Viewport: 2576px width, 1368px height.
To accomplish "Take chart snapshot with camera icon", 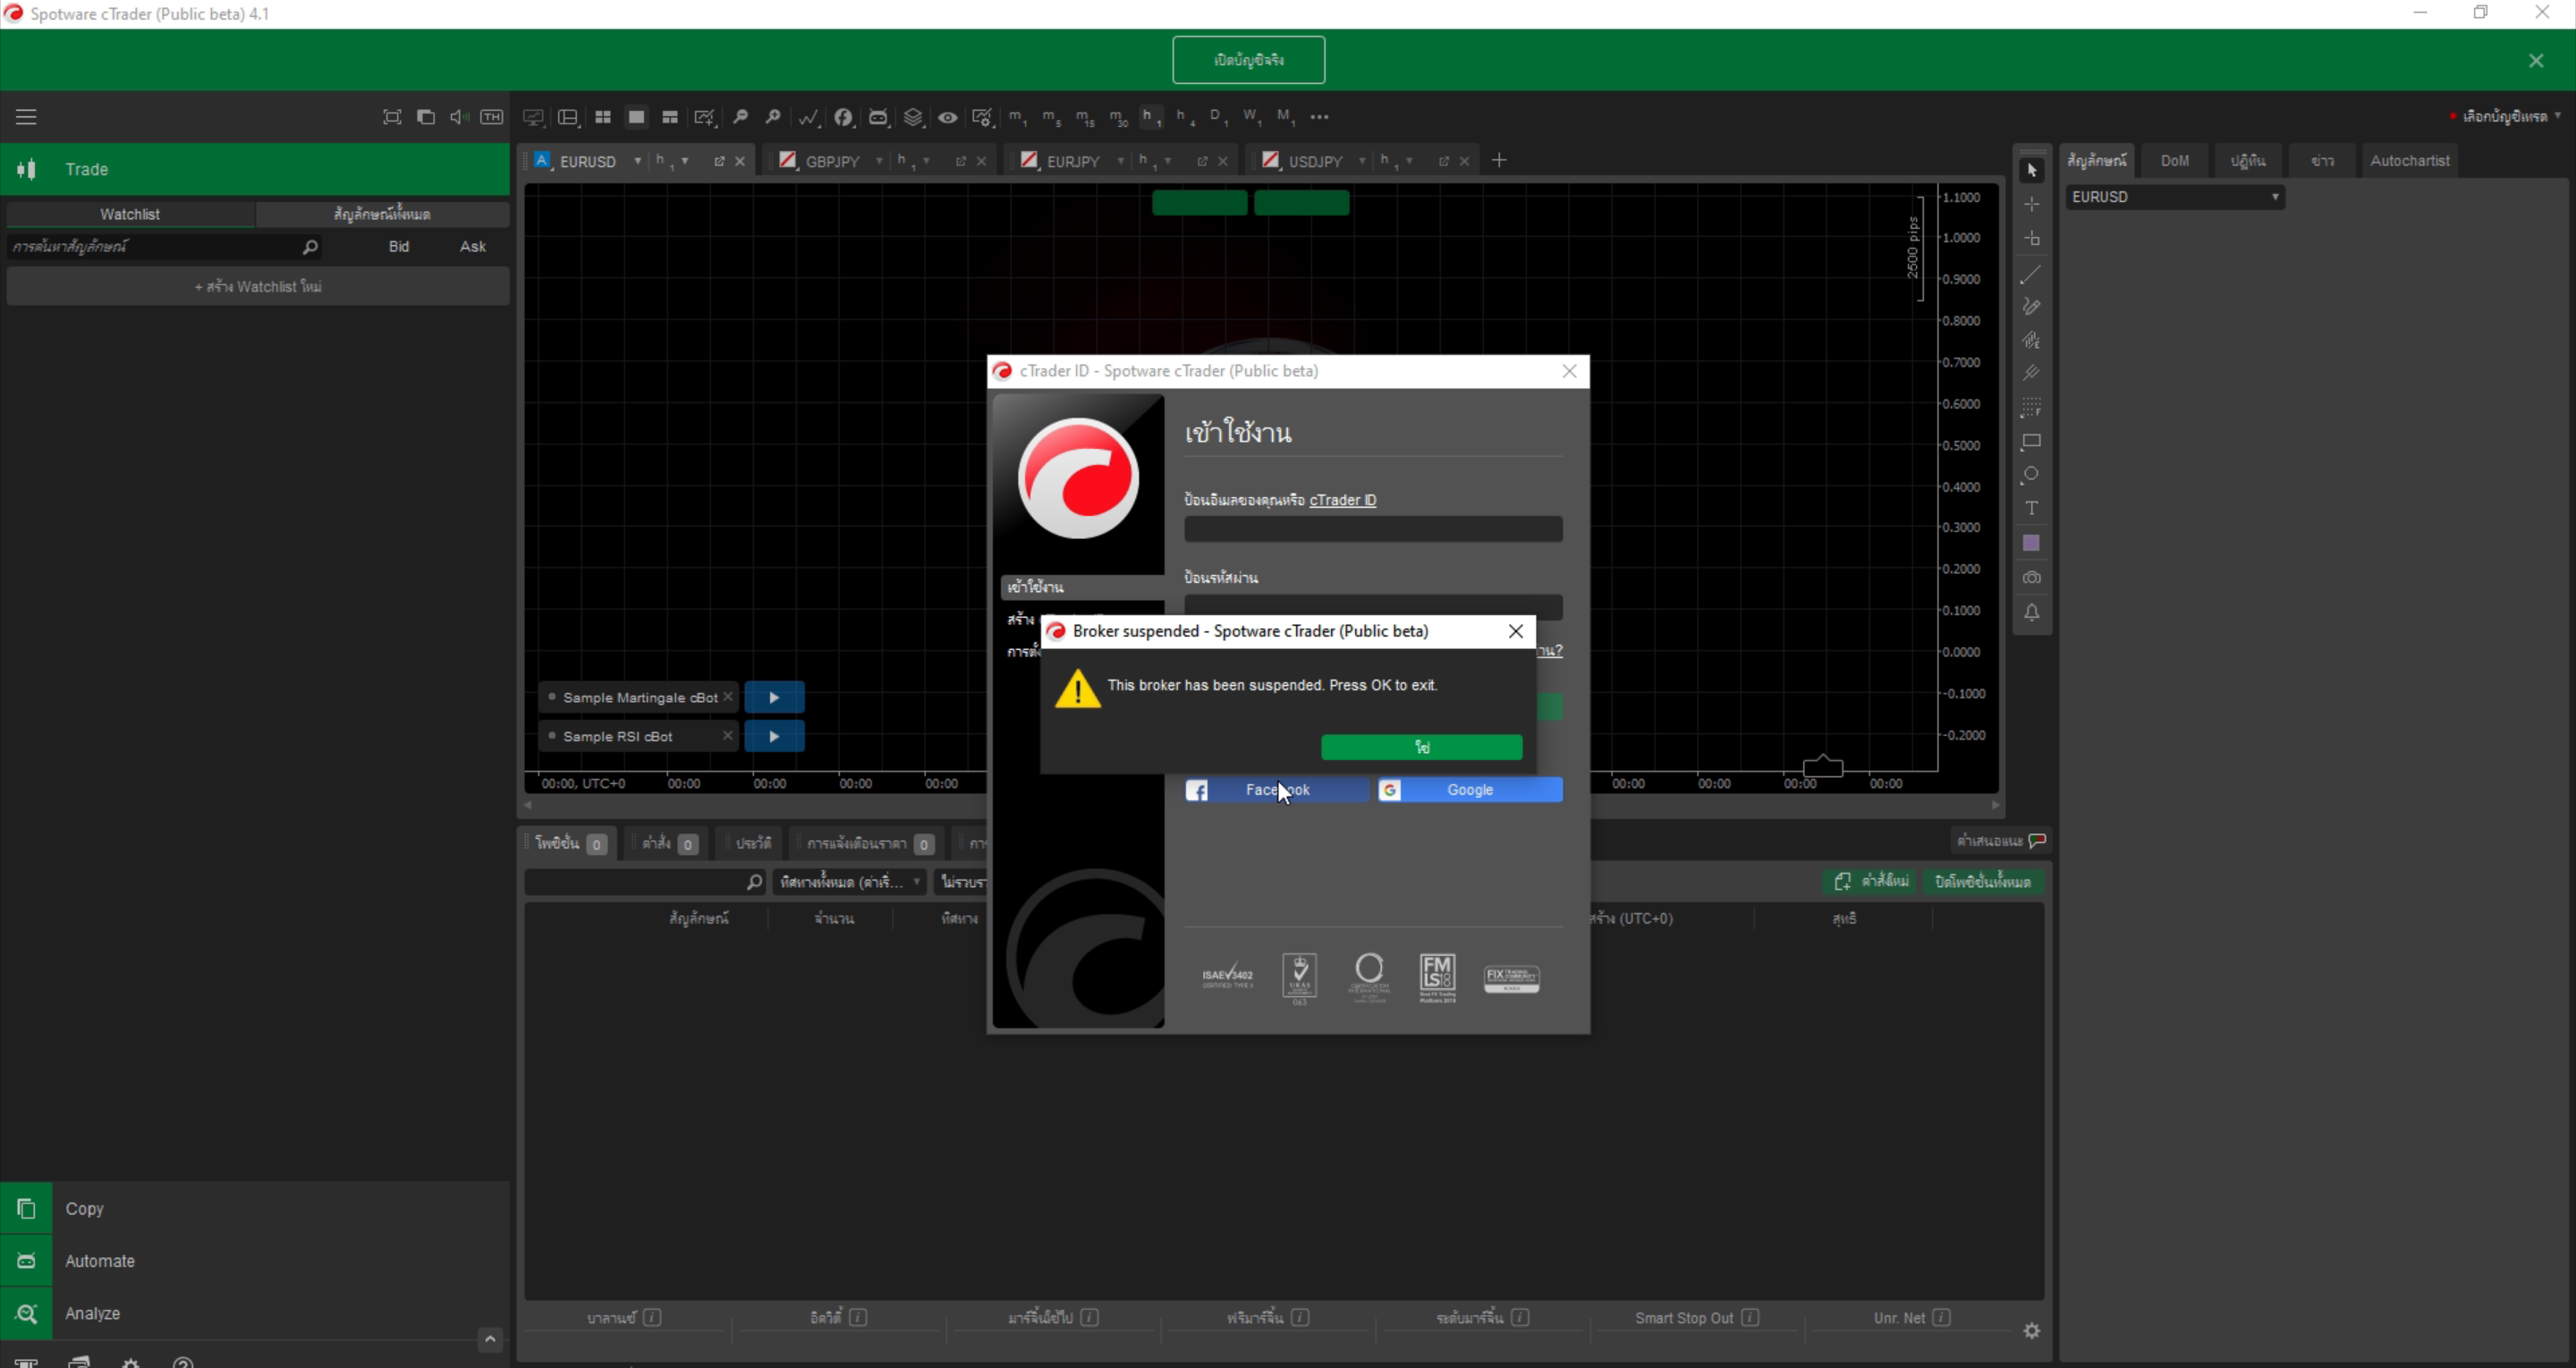I will tap(2031, 578).
